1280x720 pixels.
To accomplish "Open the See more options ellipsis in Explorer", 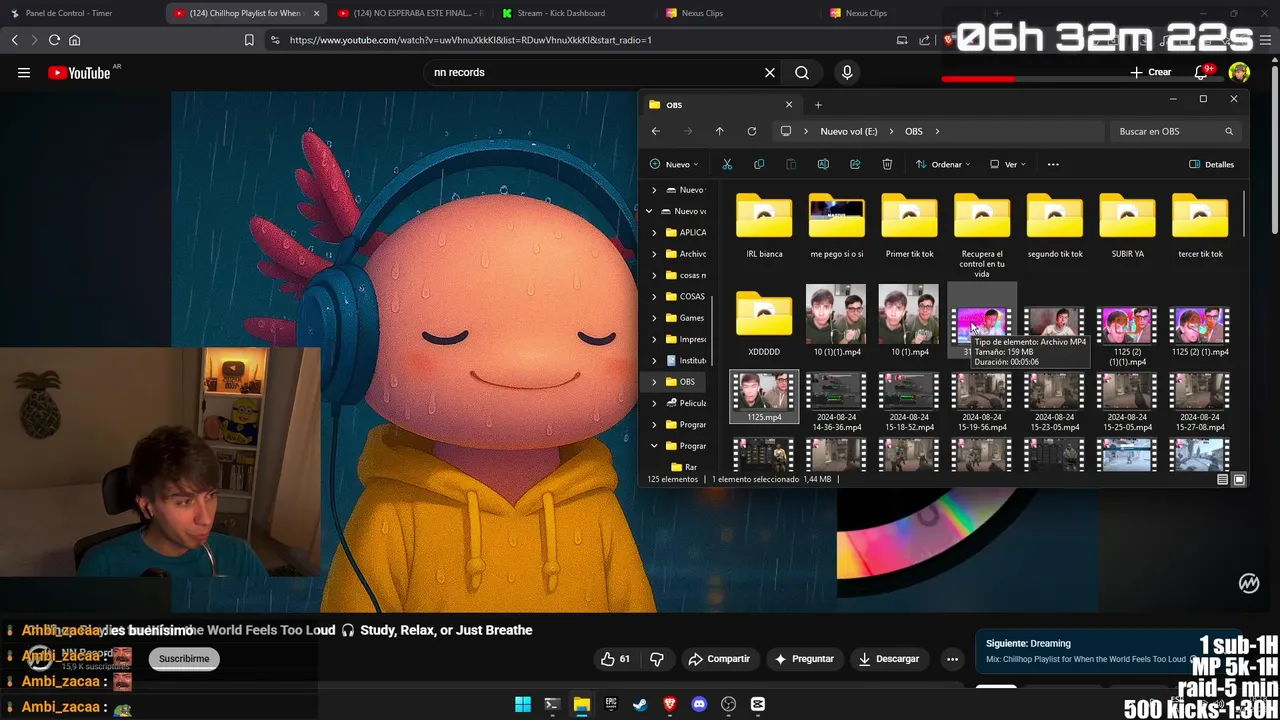I will [1053, 164].
